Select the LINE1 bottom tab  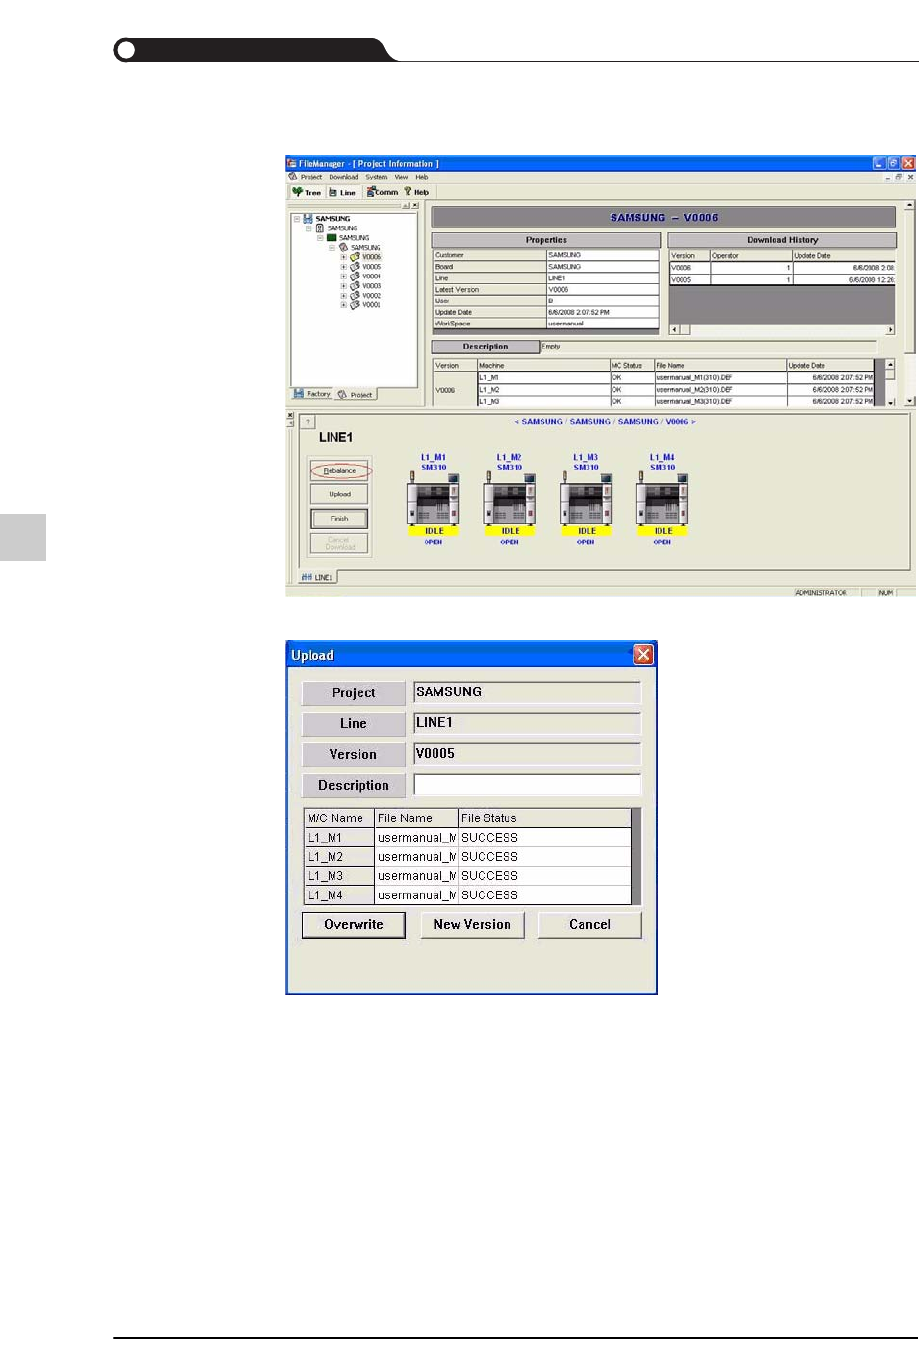(x=317, y=577)
